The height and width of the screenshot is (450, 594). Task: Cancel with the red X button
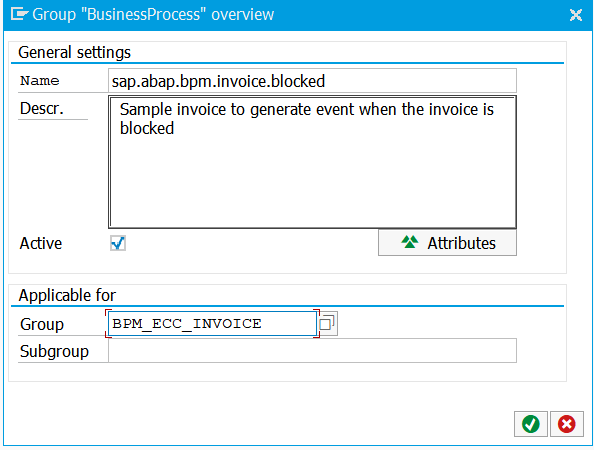567,424
